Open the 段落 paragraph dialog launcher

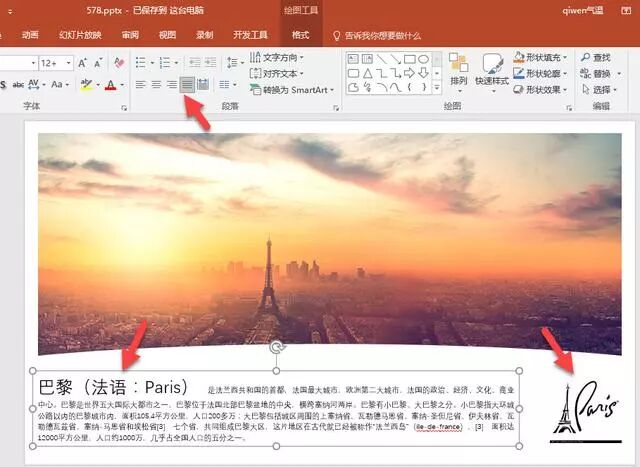(x=336, y=108)
